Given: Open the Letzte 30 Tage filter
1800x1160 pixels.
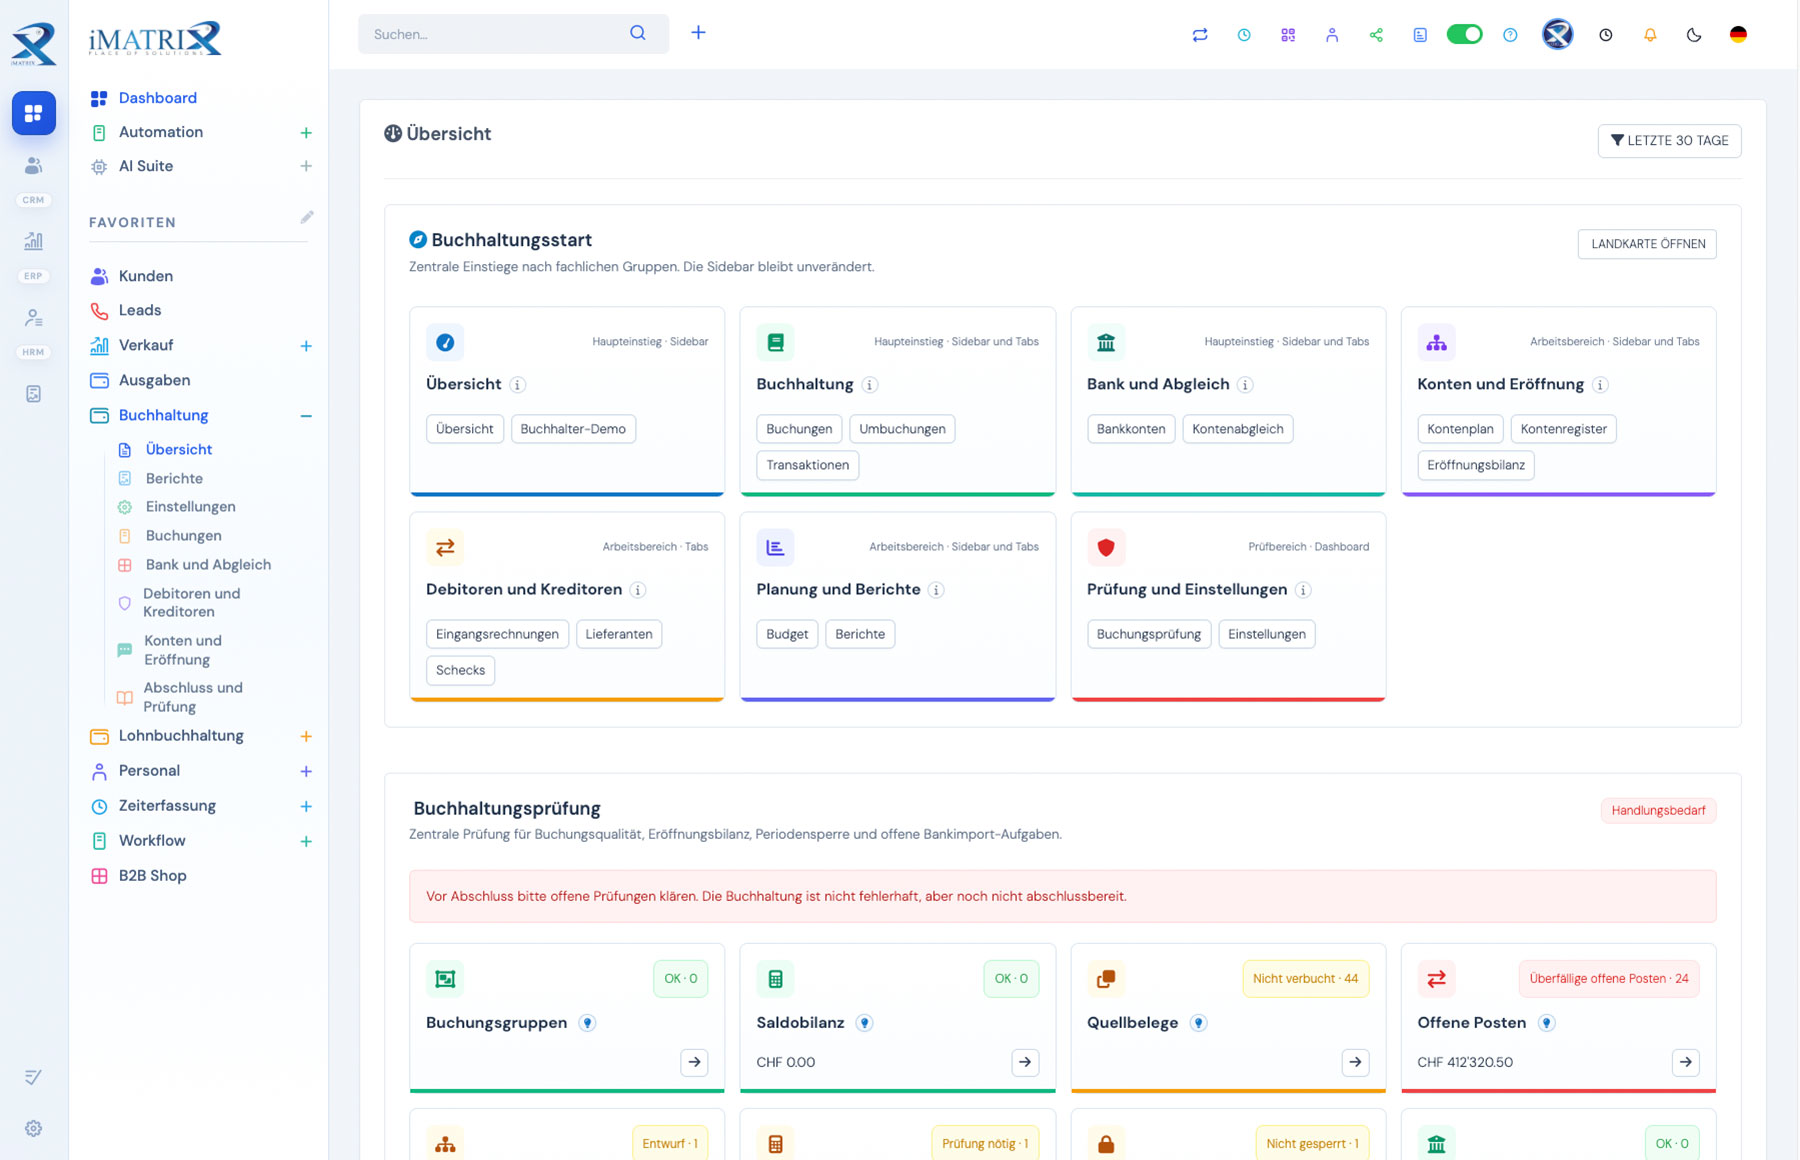Looking at the screenshot, I should coord(1669,141).
